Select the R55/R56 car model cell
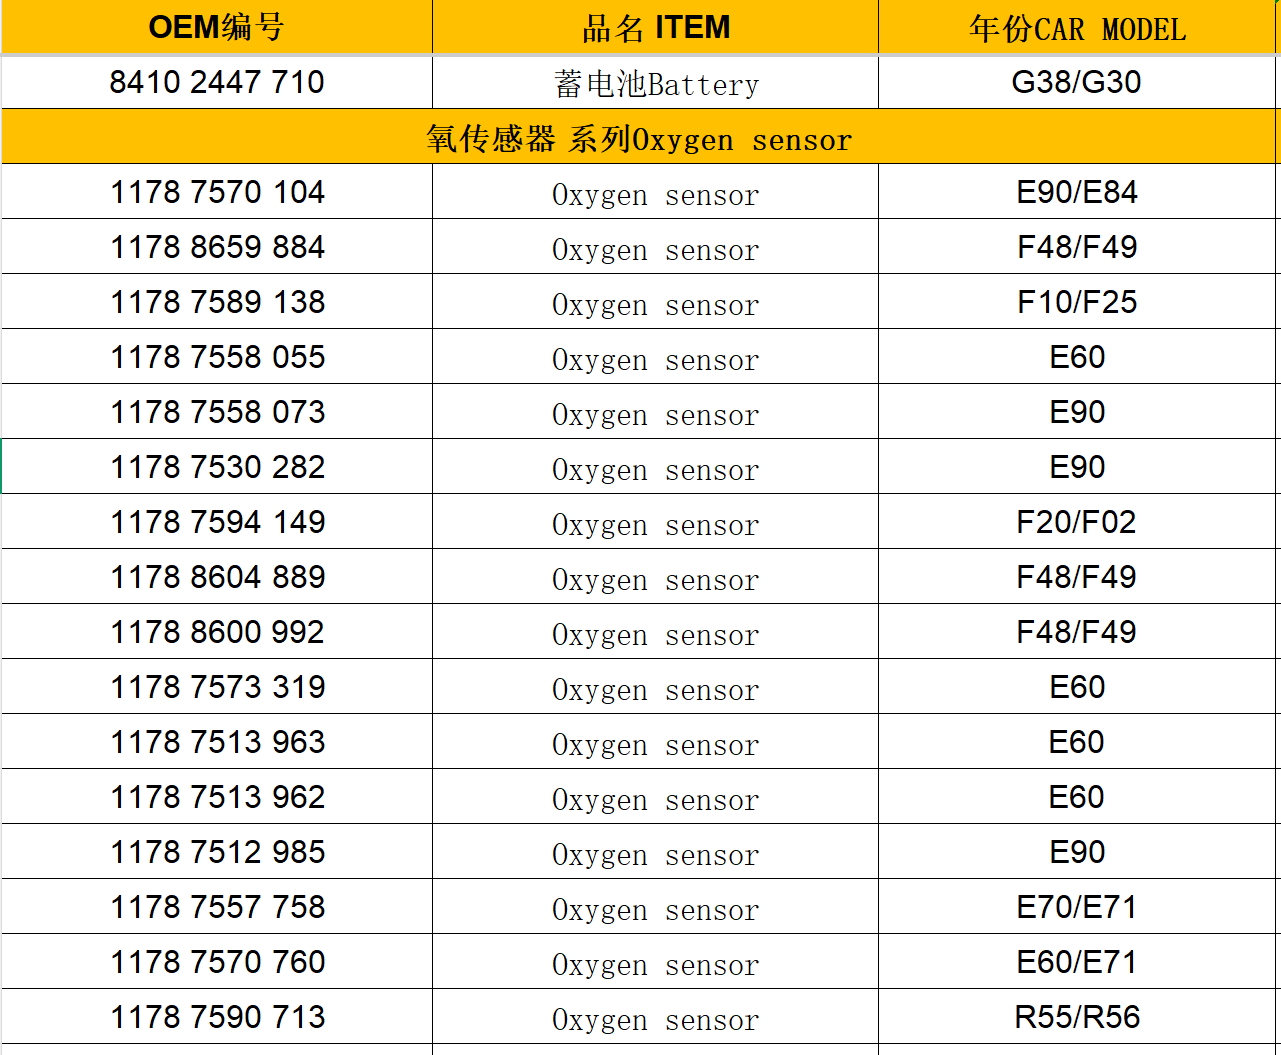Screen dimensions: 1281x1055 [1077, 1017]
